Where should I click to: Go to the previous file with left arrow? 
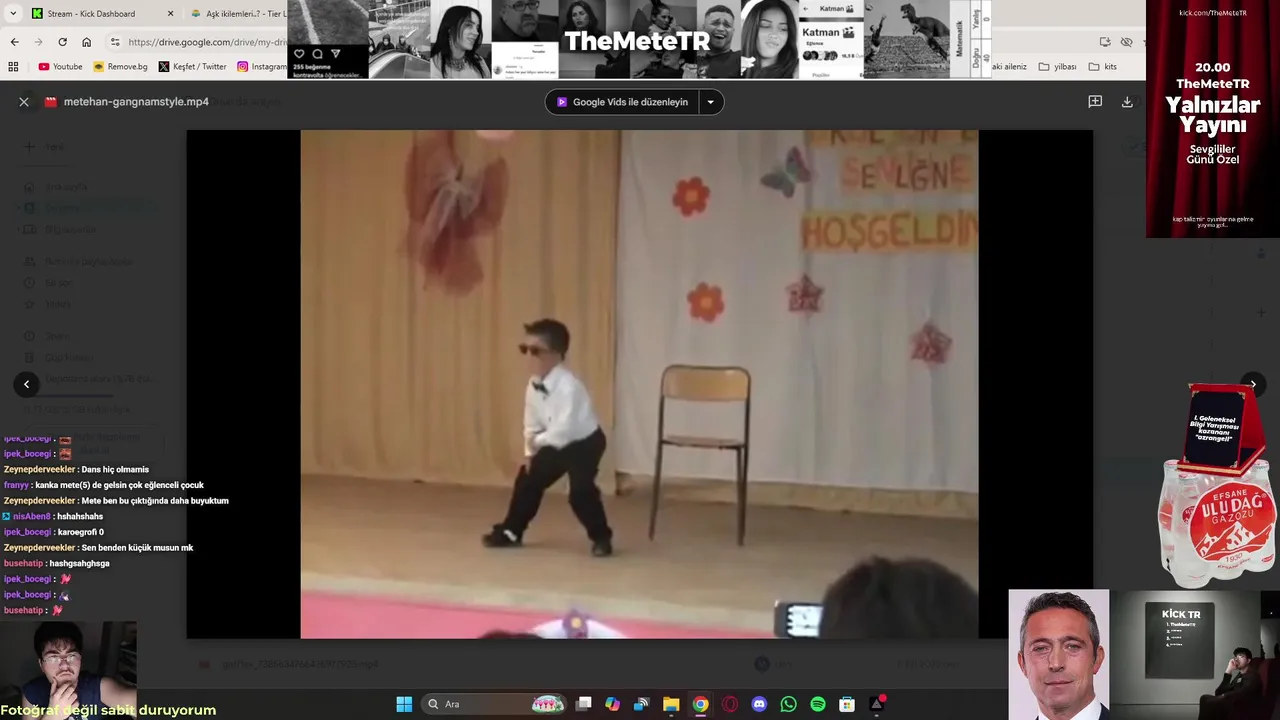click(x=26, y=384)
